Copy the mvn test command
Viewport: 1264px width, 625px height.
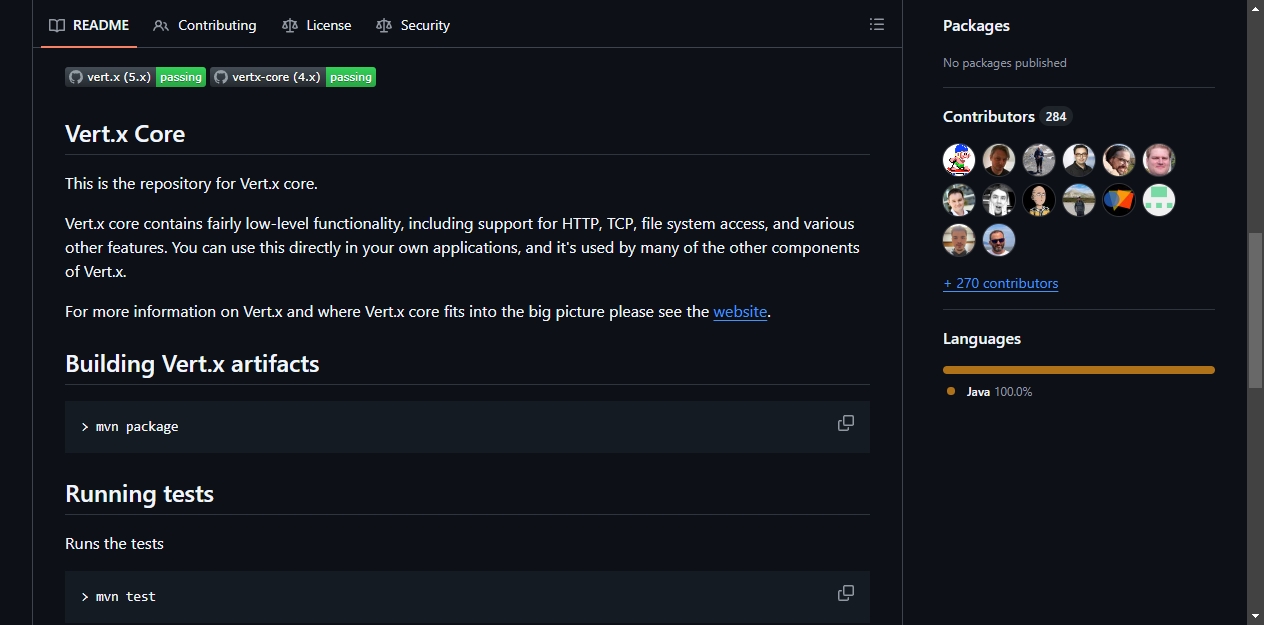coord(846,593)
